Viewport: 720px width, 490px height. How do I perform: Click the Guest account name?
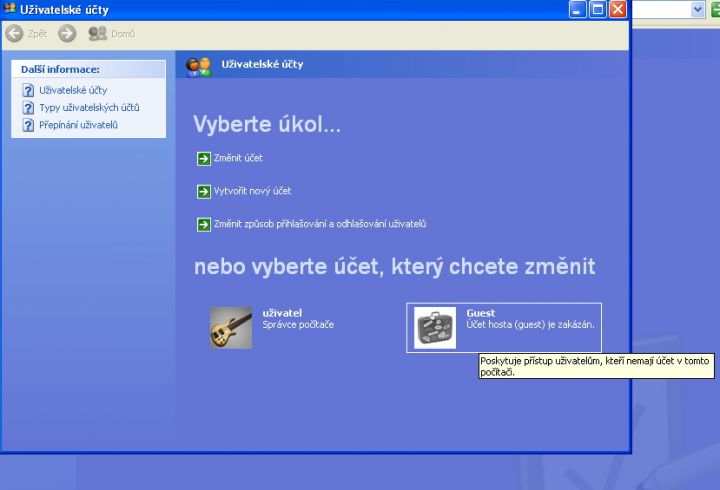481,313
